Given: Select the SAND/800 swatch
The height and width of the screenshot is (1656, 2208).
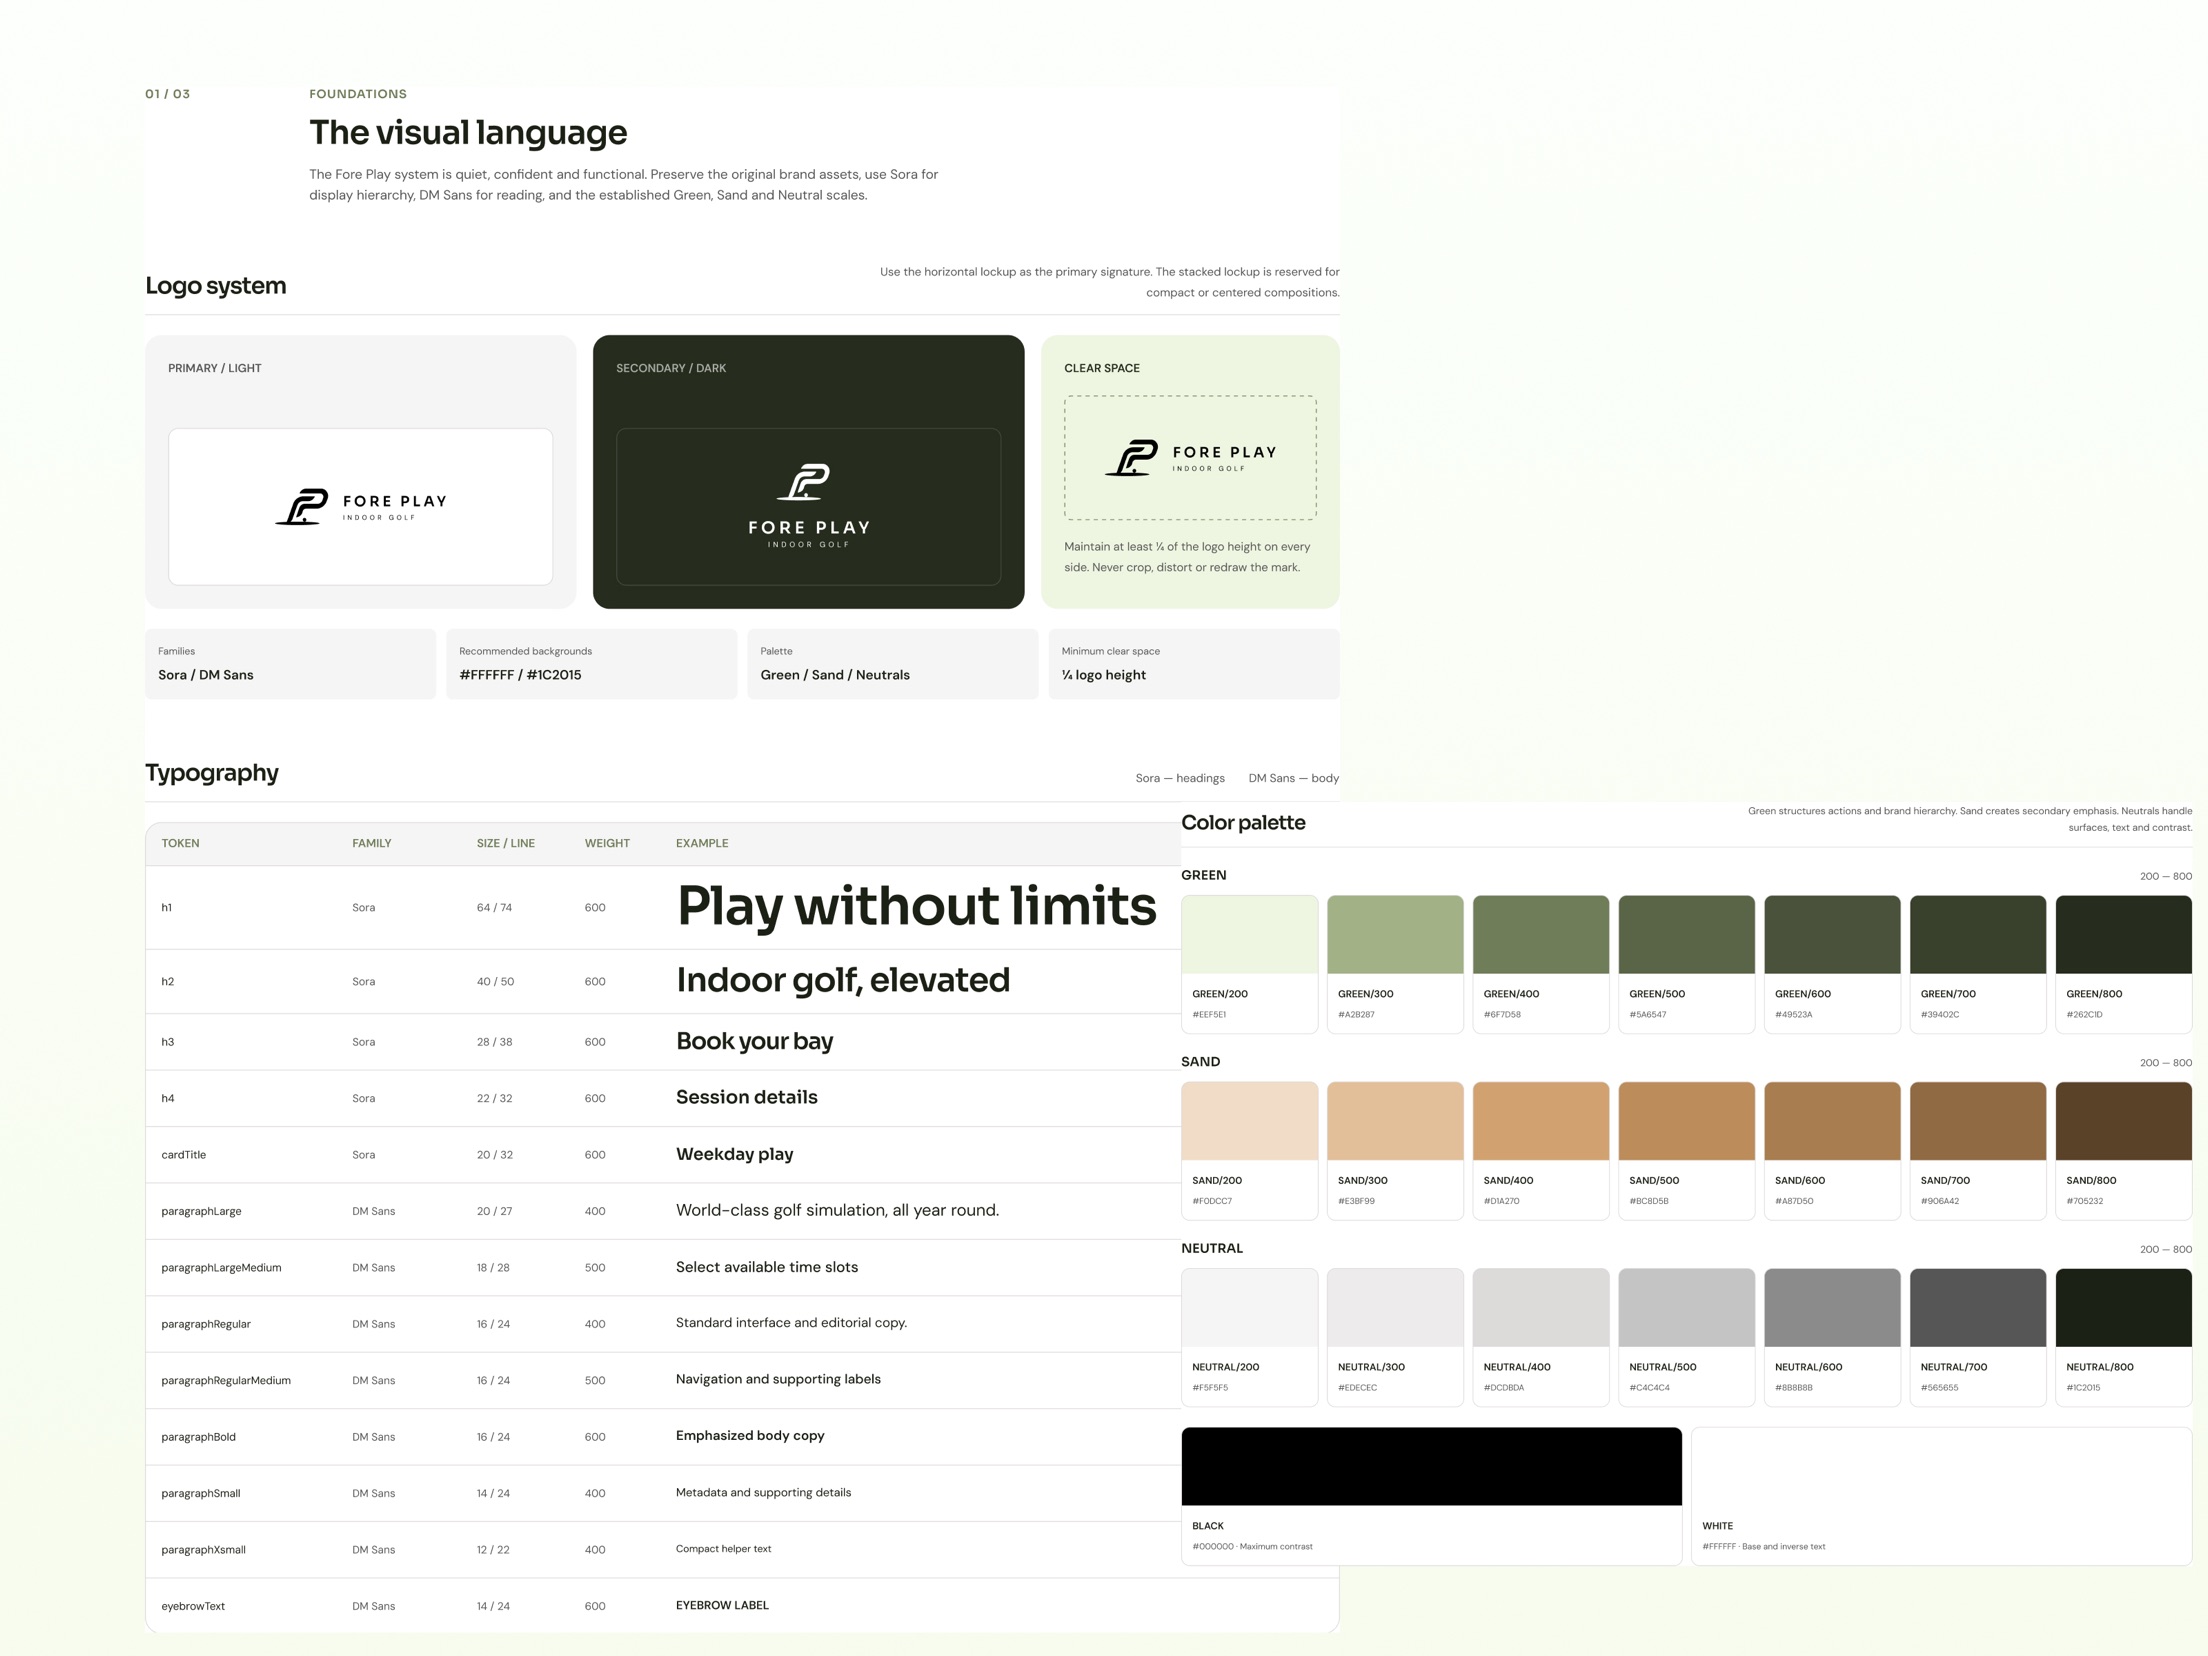Looking at the screenshot, I should (x=2124, y=1151).
